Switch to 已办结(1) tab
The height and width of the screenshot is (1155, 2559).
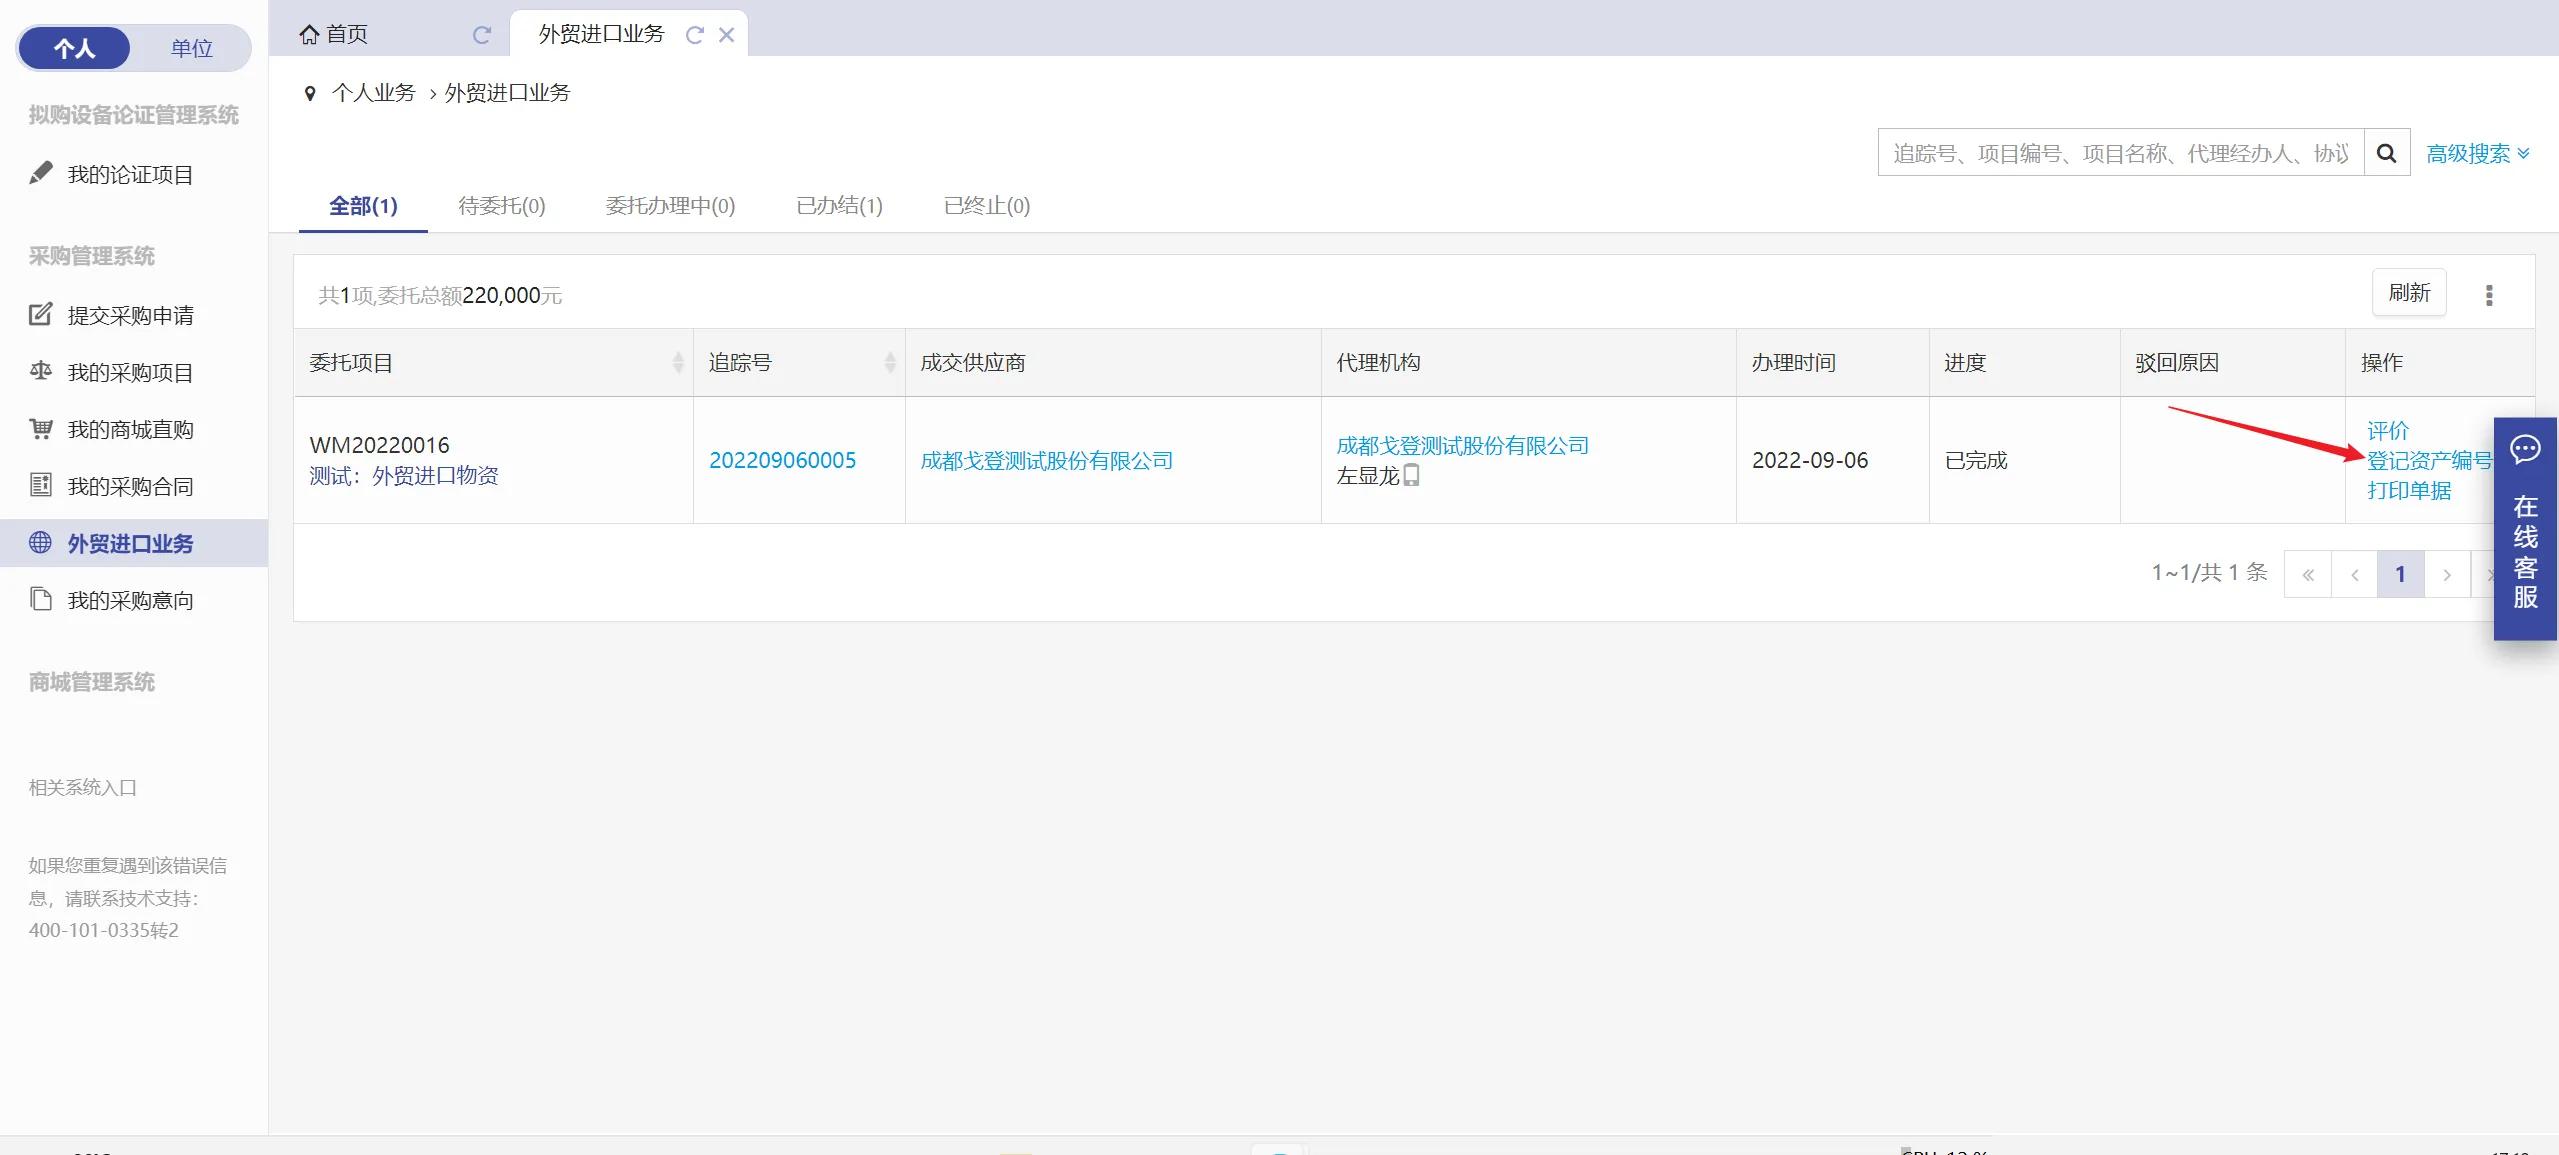[839, 205]
